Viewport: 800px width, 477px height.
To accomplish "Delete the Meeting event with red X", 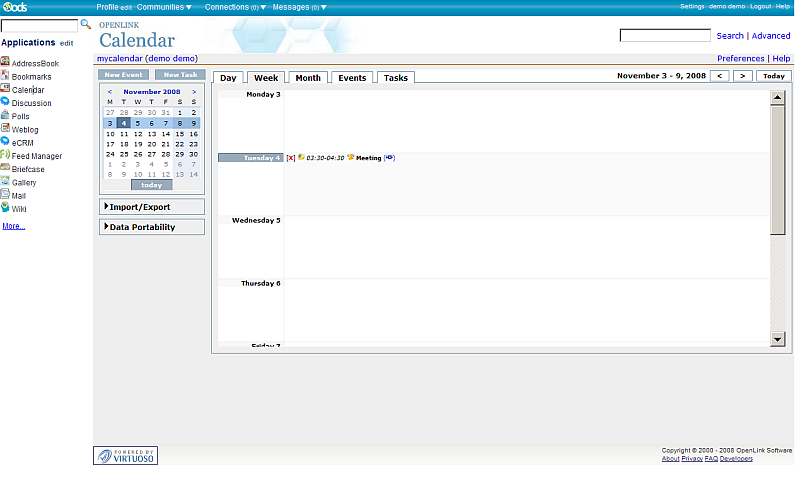I will pos(290,158).
